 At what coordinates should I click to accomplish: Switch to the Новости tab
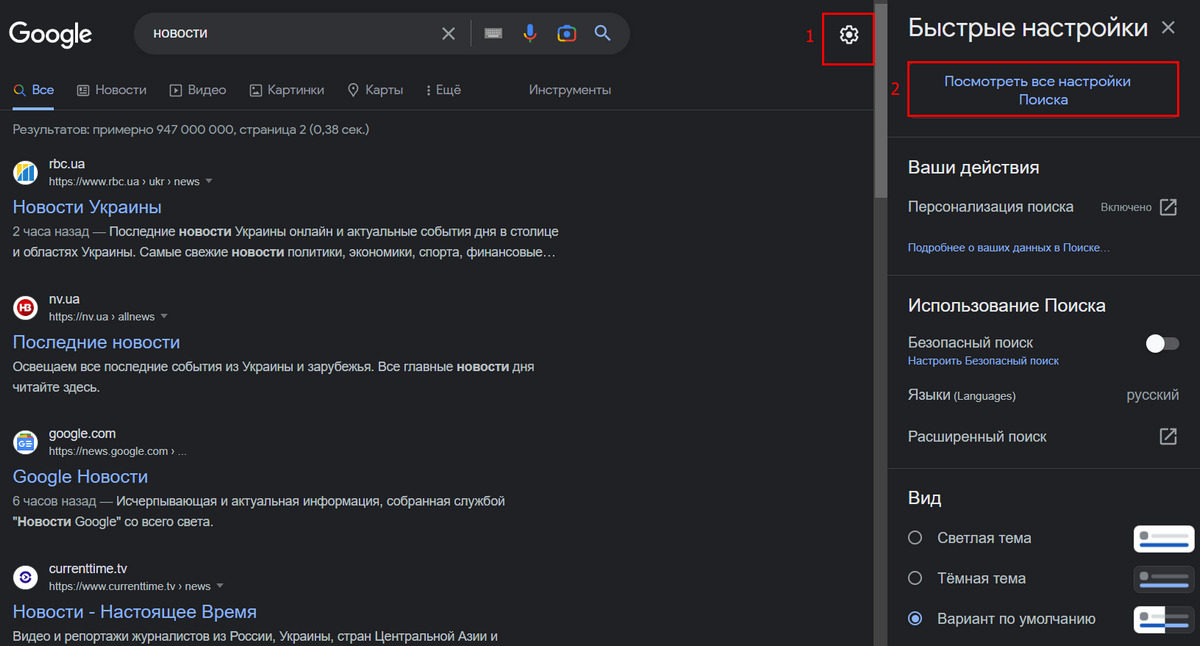pos(111,90)
